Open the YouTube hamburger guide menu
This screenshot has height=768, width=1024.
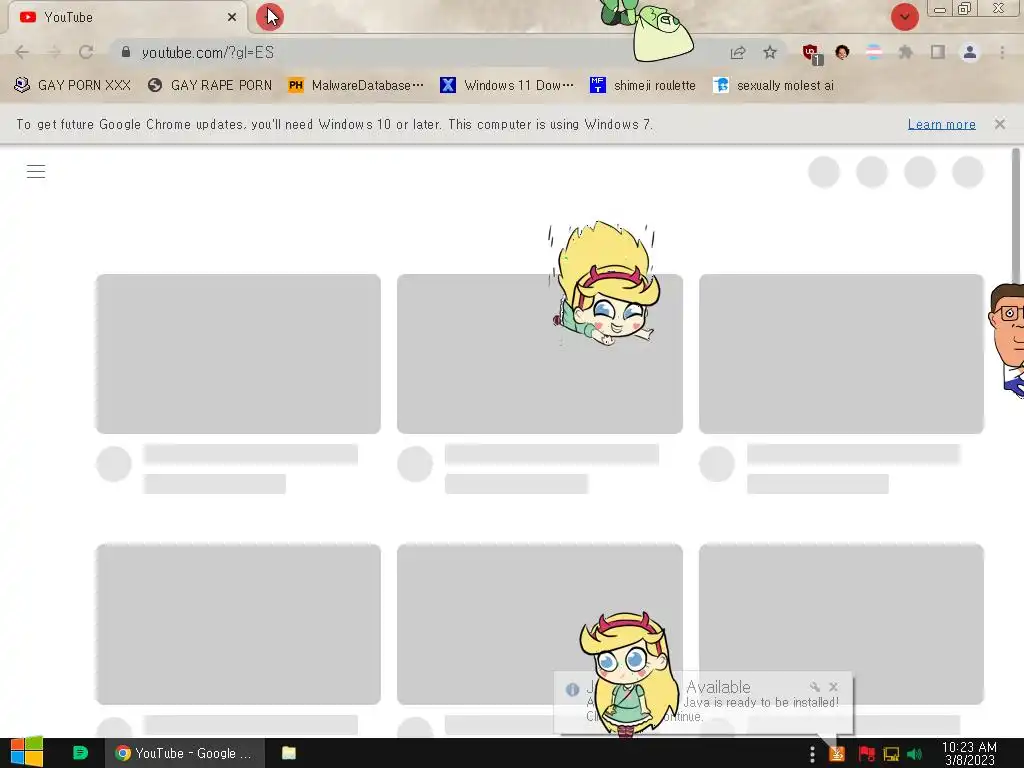point(36,172)
